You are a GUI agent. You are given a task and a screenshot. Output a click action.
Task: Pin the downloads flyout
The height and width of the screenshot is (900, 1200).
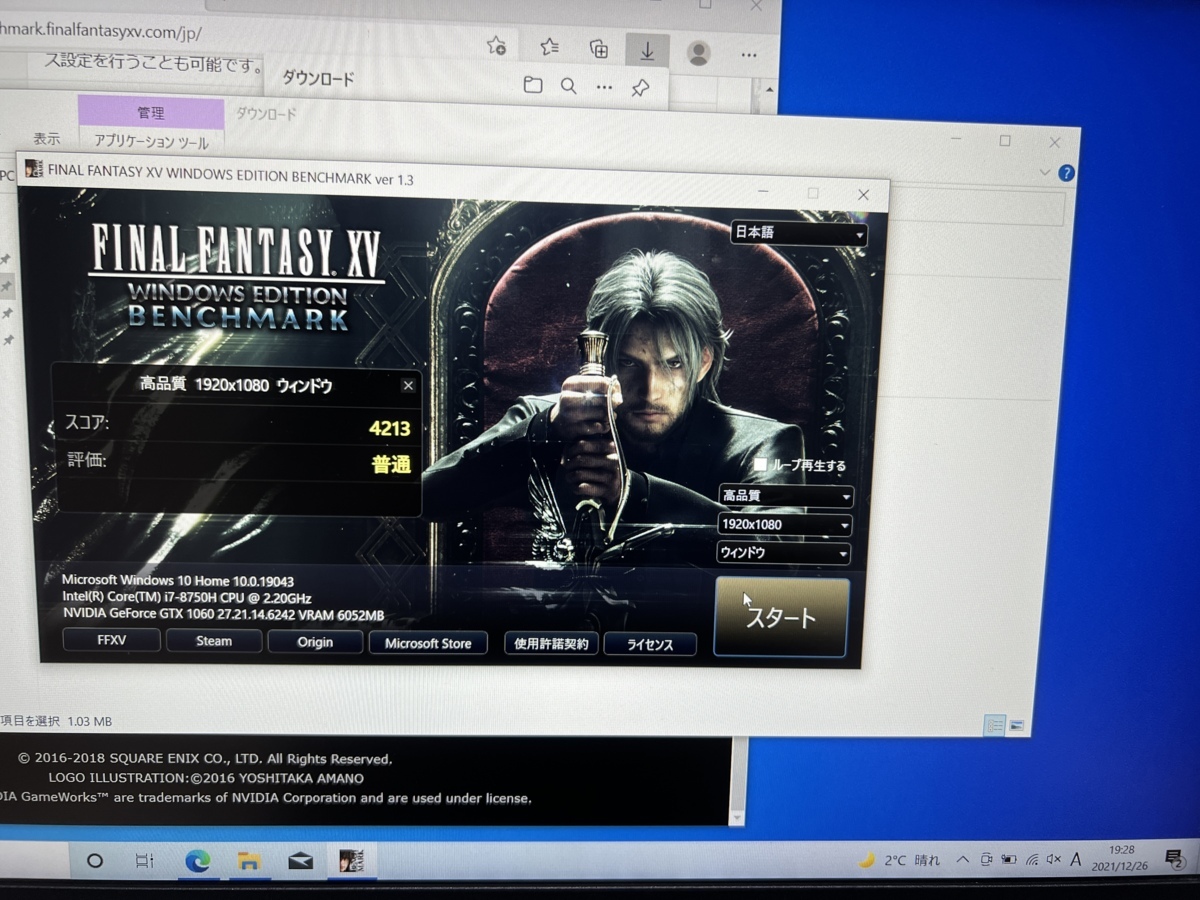pos(640,88)
